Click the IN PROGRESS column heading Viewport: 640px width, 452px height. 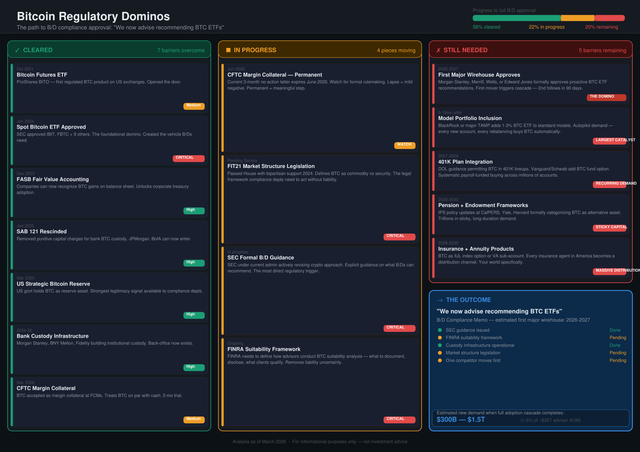click(255, 50)
